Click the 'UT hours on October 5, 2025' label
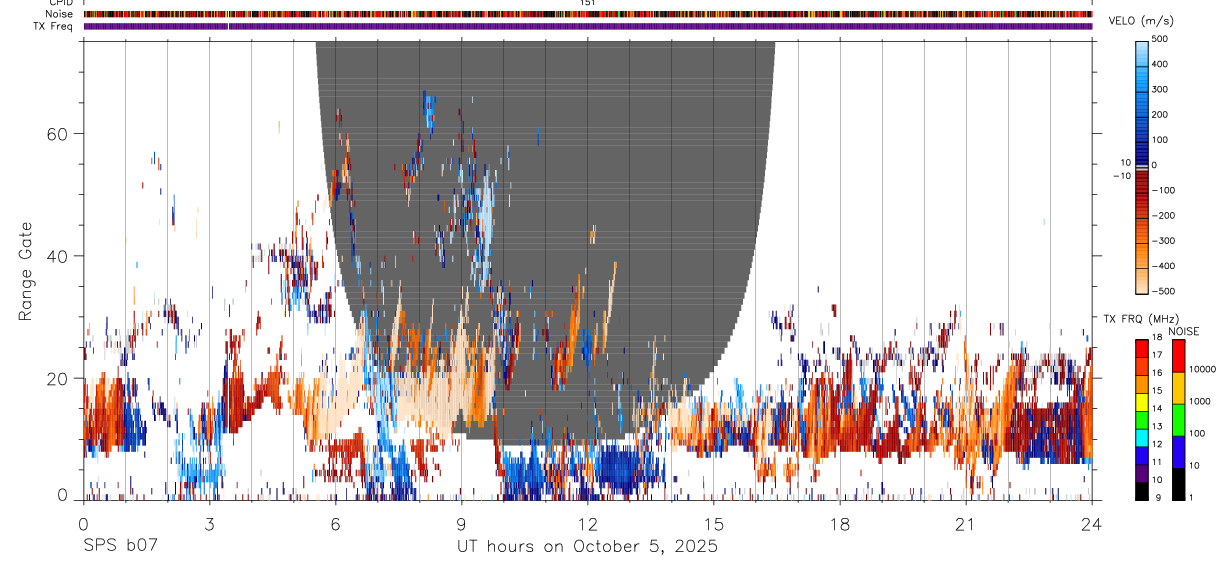 point(588,547)
